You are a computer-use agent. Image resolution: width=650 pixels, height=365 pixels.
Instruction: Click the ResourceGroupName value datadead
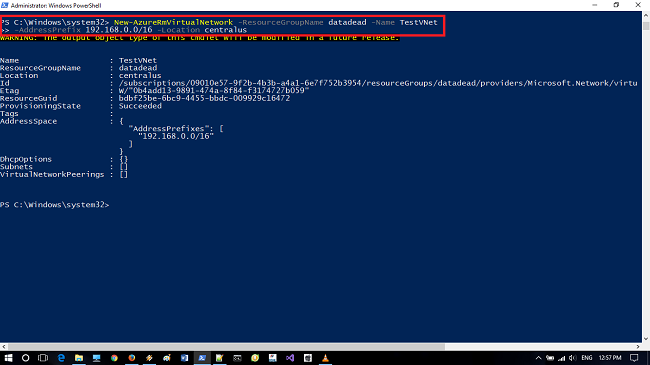[138, 68]
